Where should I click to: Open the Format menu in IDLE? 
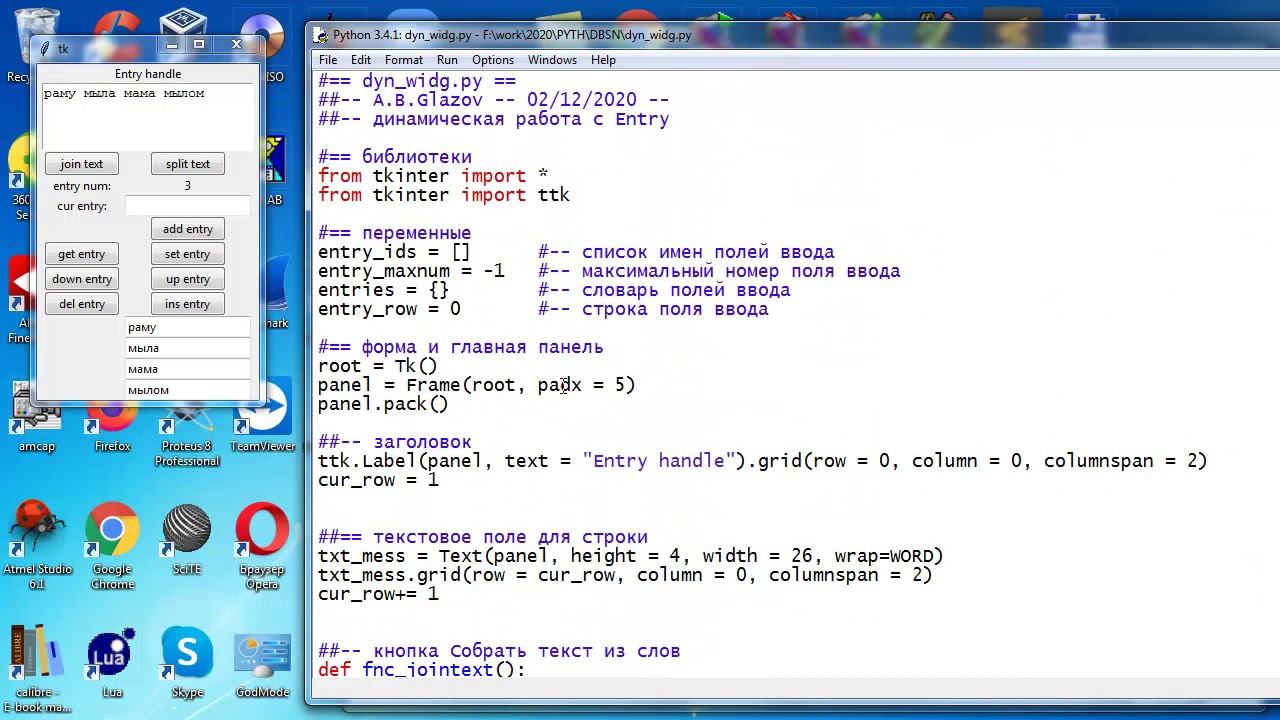click(404, 60)
